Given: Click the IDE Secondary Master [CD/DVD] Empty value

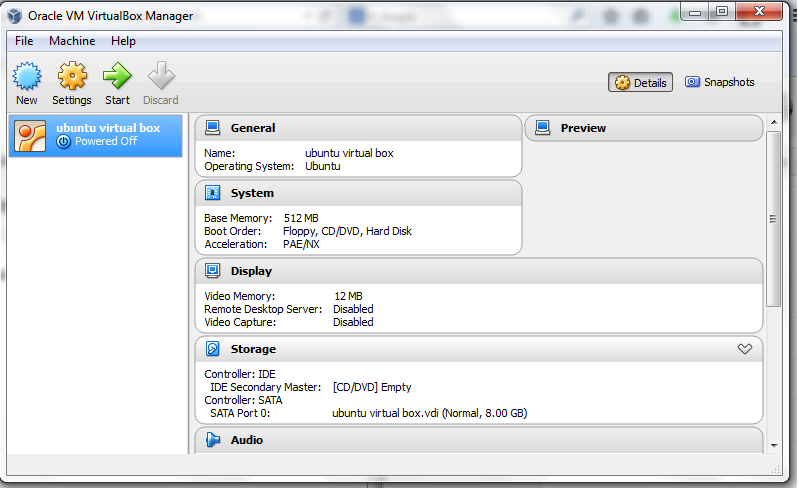Looking at the screenshot, I should pos(372,387).
